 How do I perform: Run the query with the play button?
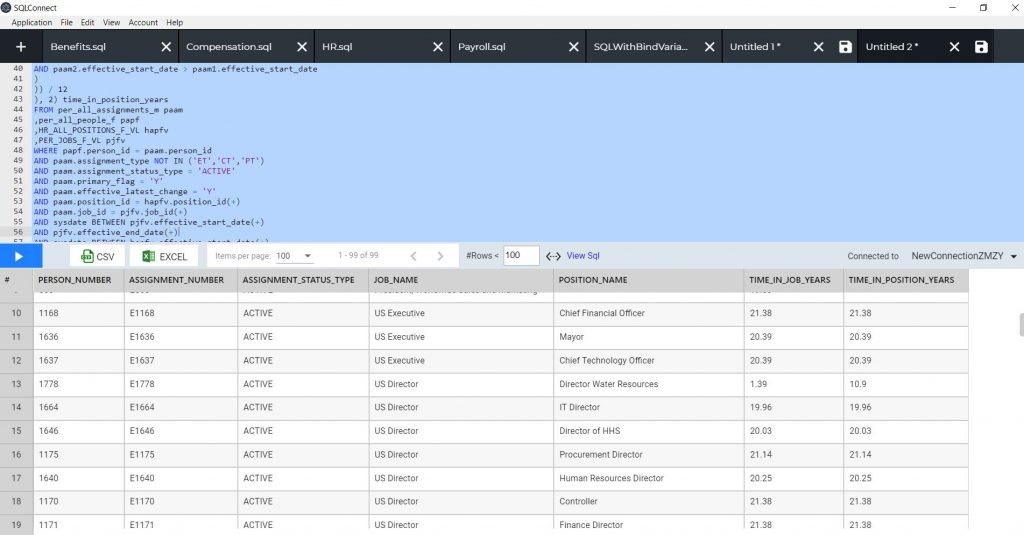[x=19, y=256]
